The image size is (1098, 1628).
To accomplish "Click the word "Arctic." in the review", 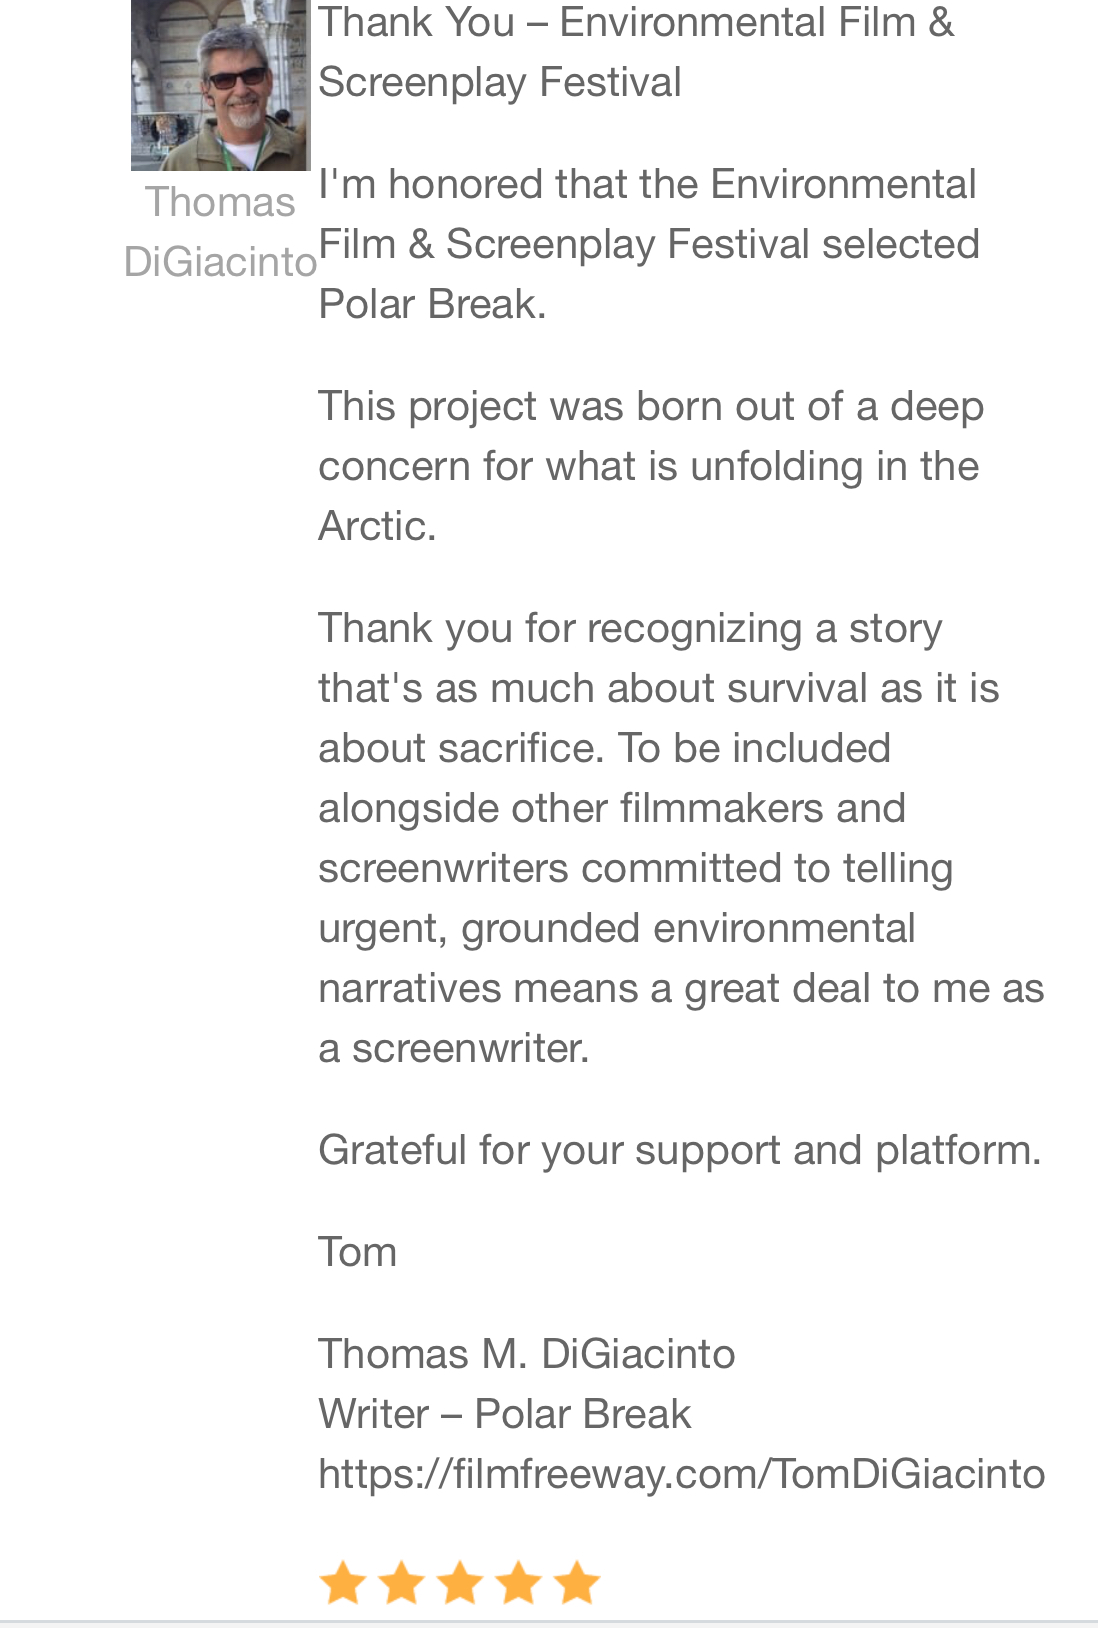I will click(377, 526).
